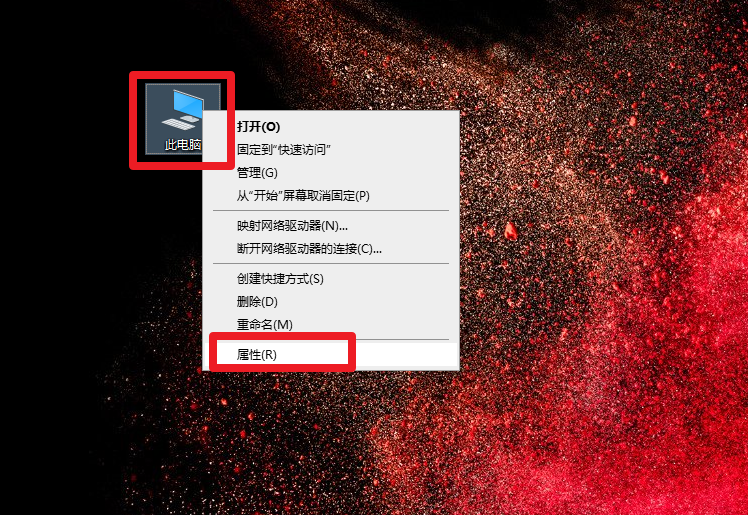Screen dimensions: 748x515
Task: Choose 打开(O) in the context menu
Action: 331,126
